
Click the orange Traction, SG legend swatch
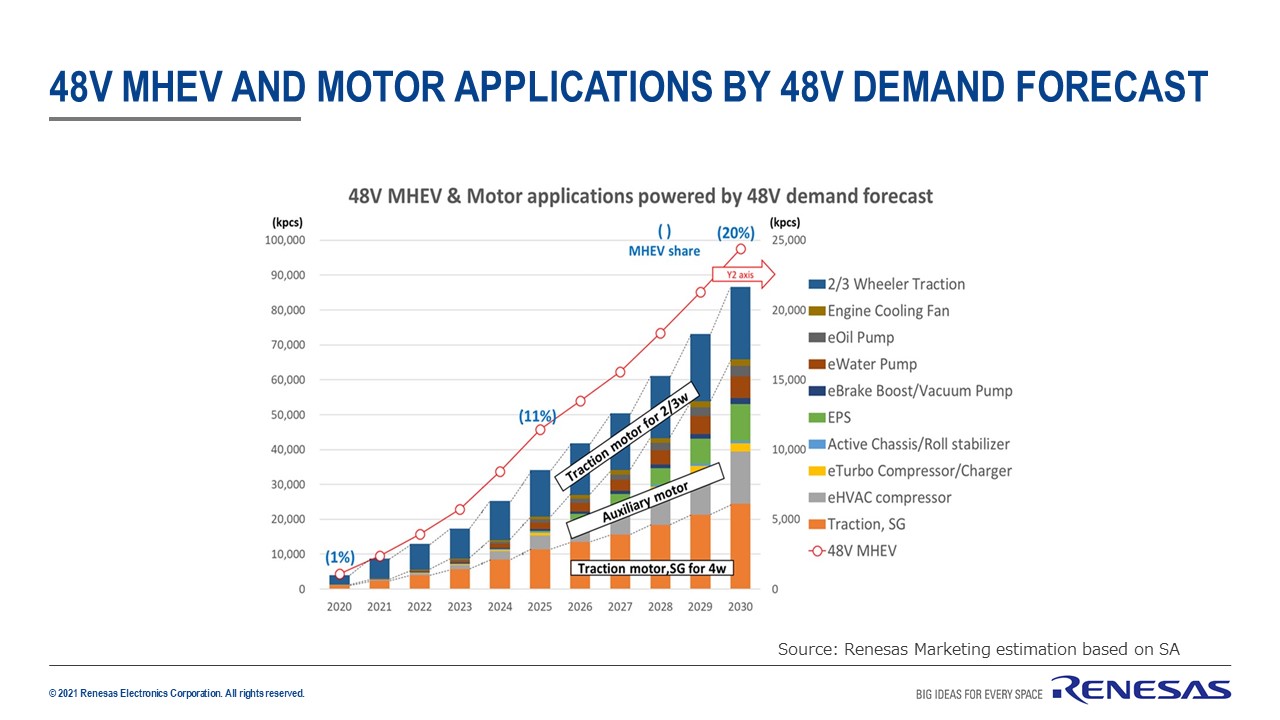pos(816,524)
